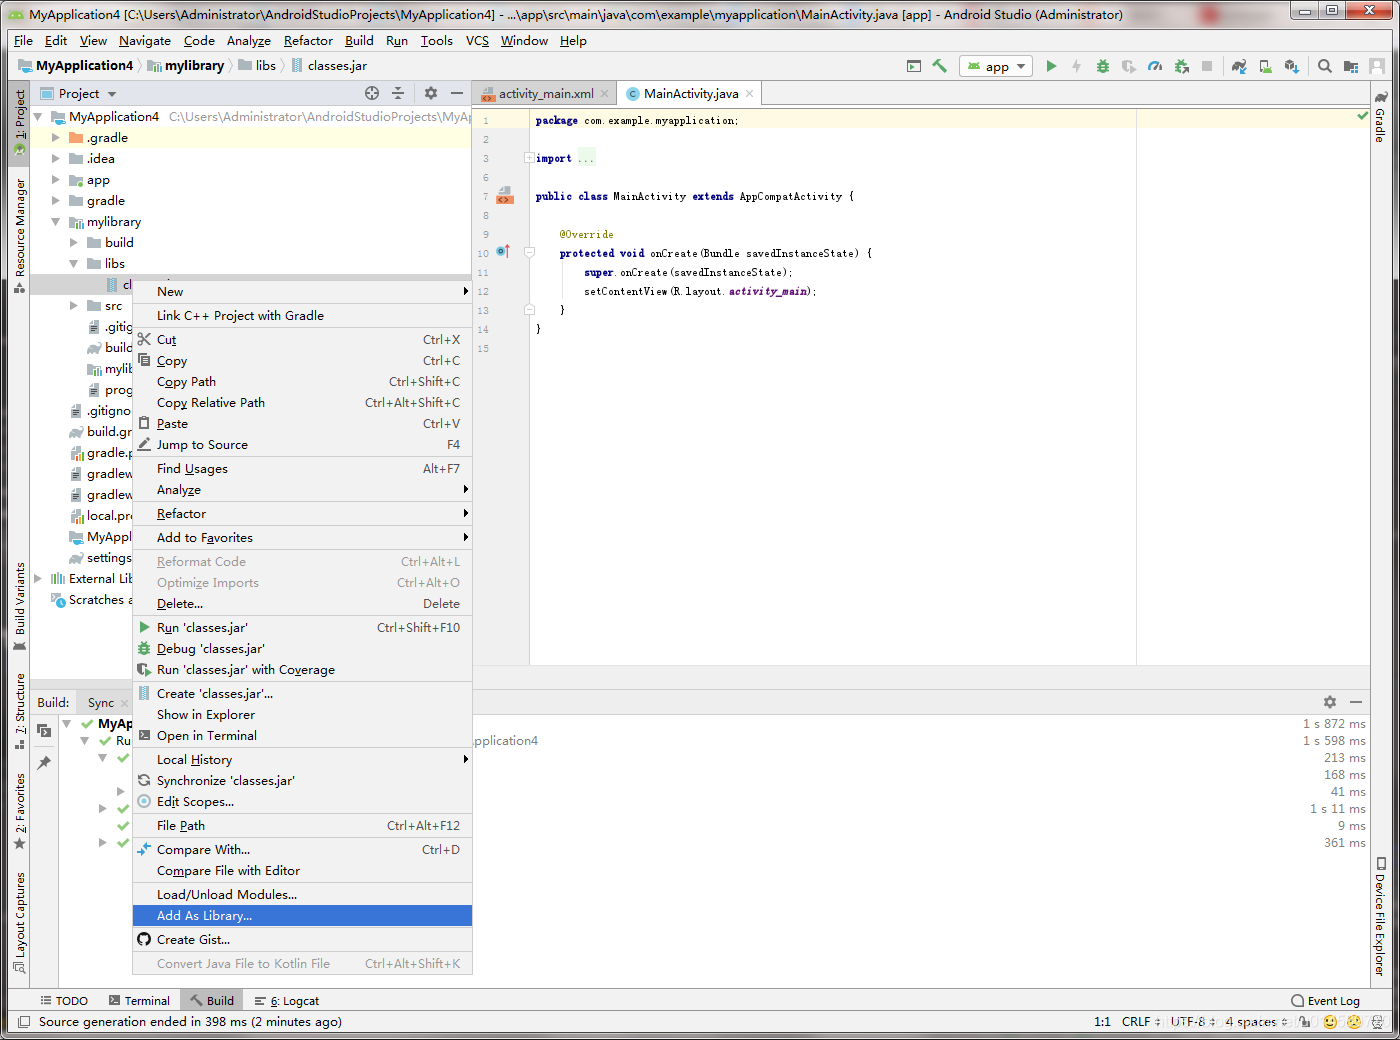Click the pin tab icon in Build panel
Viewport: 1400px width, 1040px height.
[x=44, y=763]
